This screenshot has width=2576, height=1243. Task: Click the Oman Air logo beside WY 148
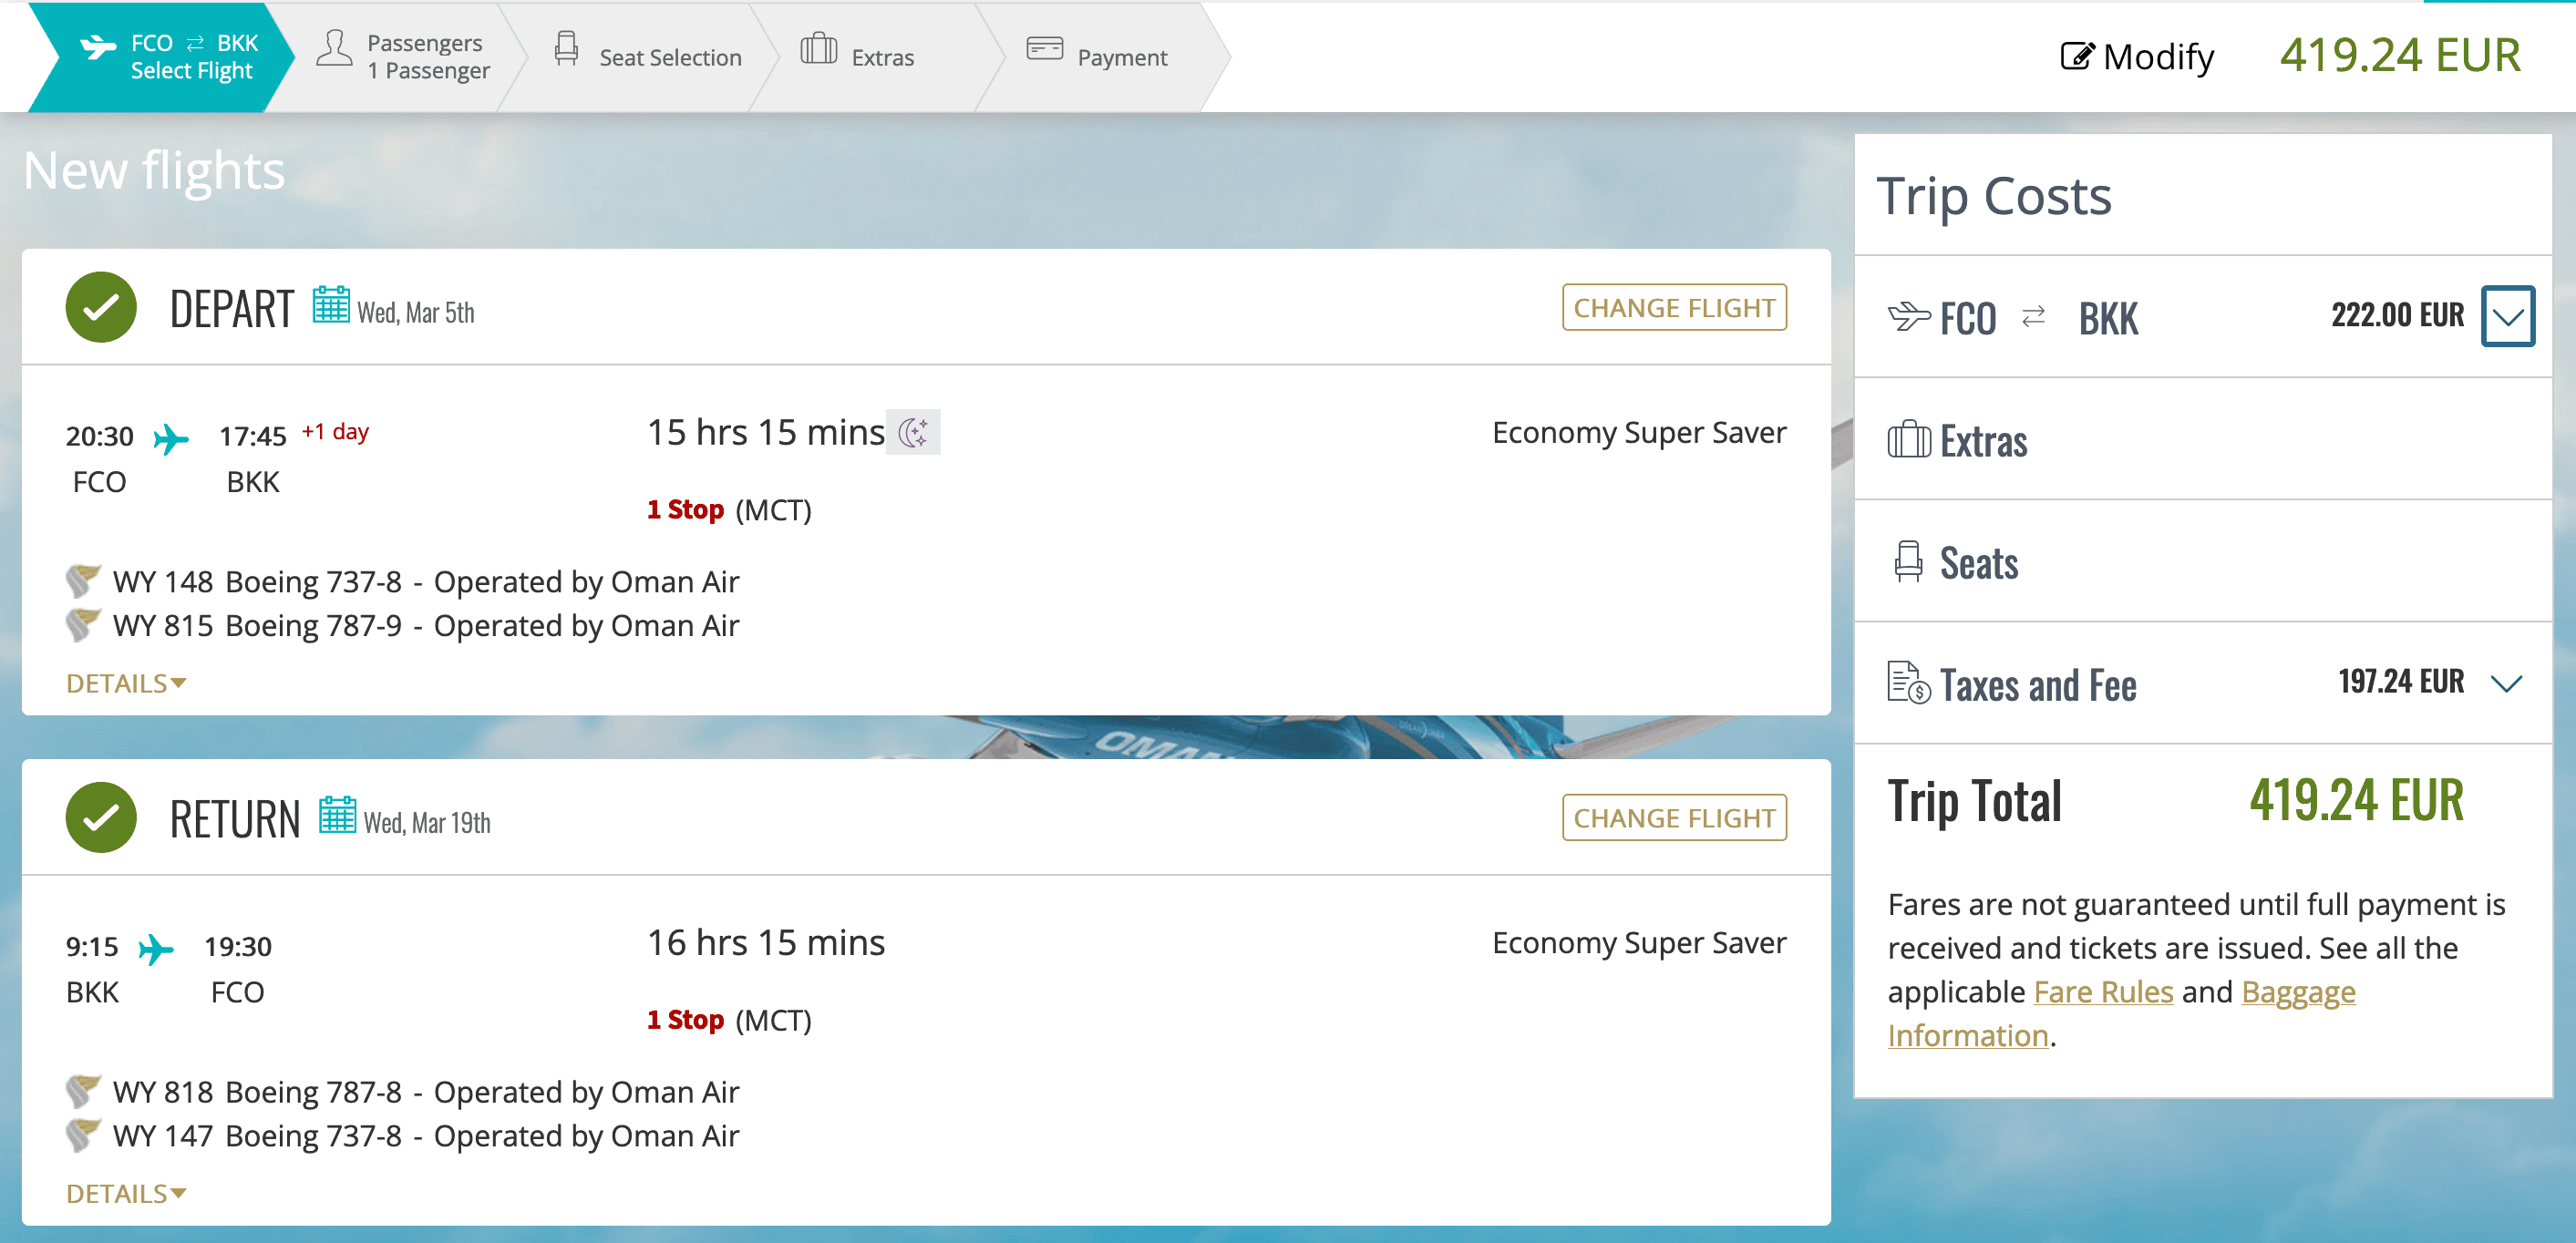[82, 580]
